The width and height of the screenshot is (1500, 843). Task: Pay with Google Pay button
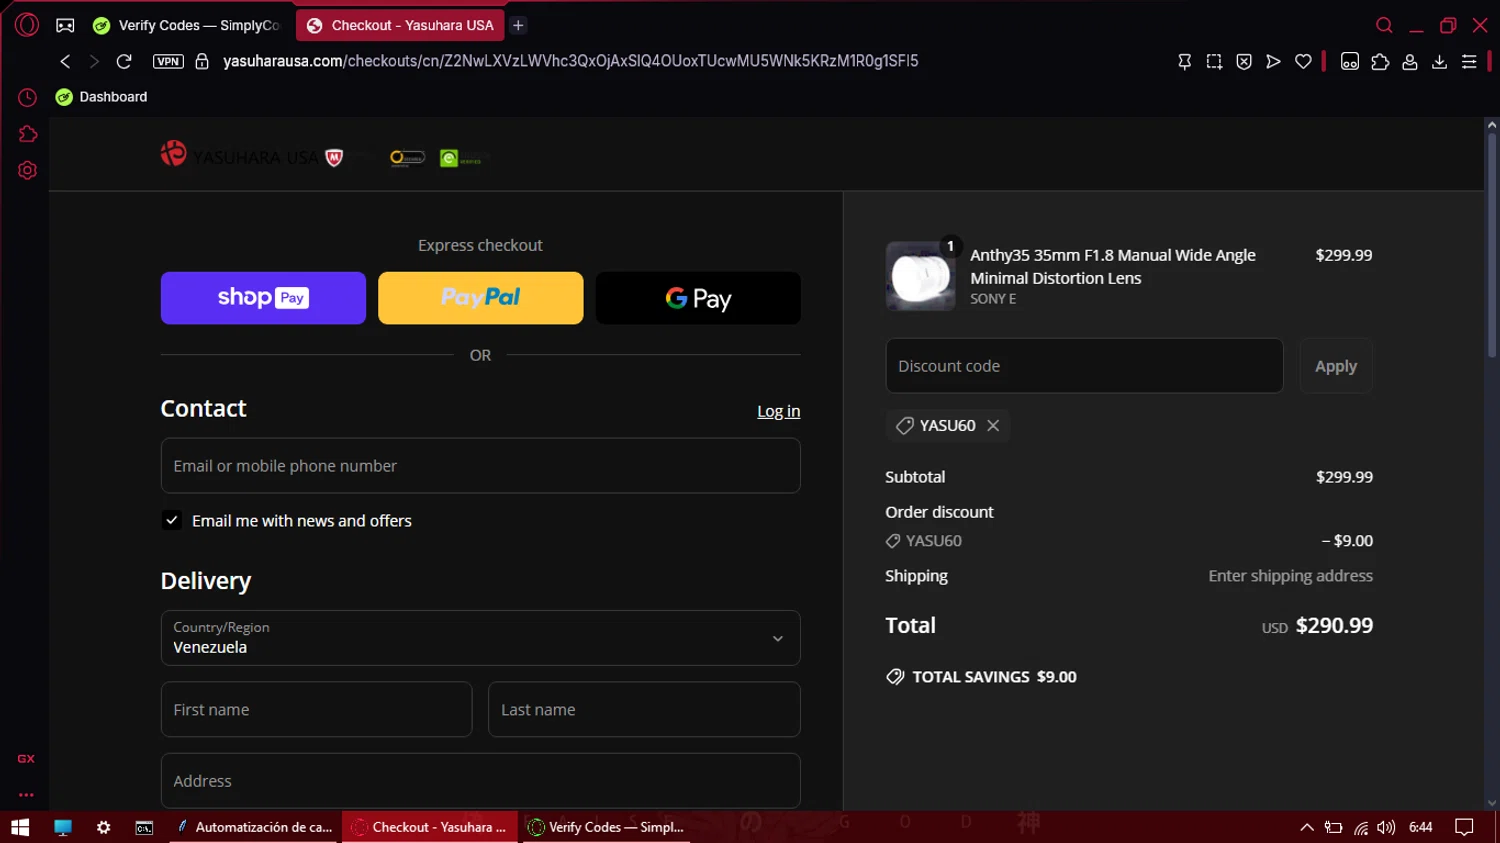698,298
